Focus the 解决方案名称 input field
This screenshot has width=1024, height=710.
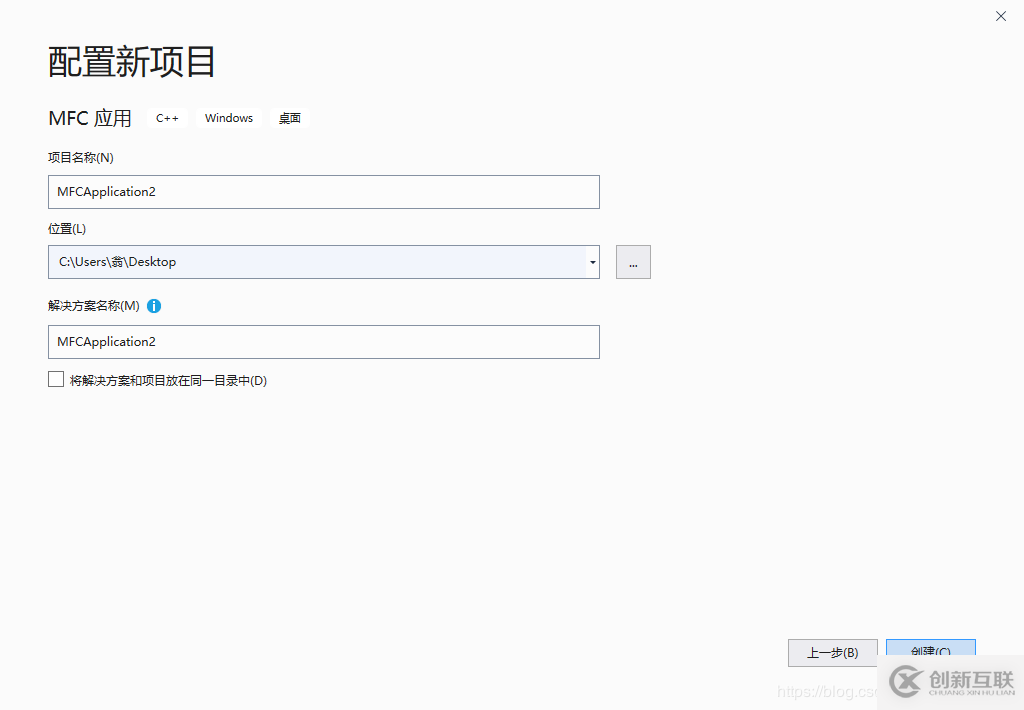tap(323, 342)
